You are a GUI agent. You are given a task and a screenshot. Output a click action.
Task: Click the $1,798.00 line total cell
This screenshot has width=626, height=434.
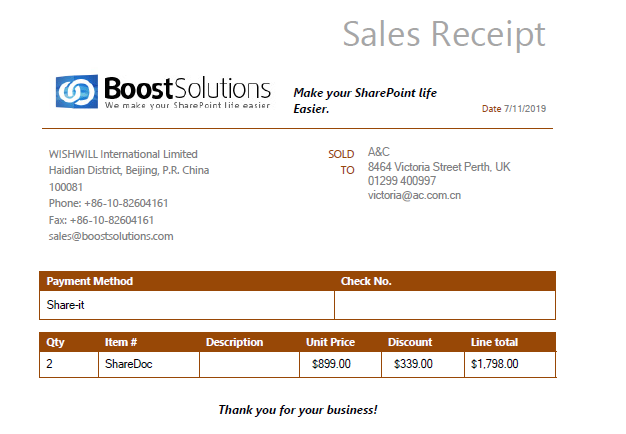coord(494,364)
